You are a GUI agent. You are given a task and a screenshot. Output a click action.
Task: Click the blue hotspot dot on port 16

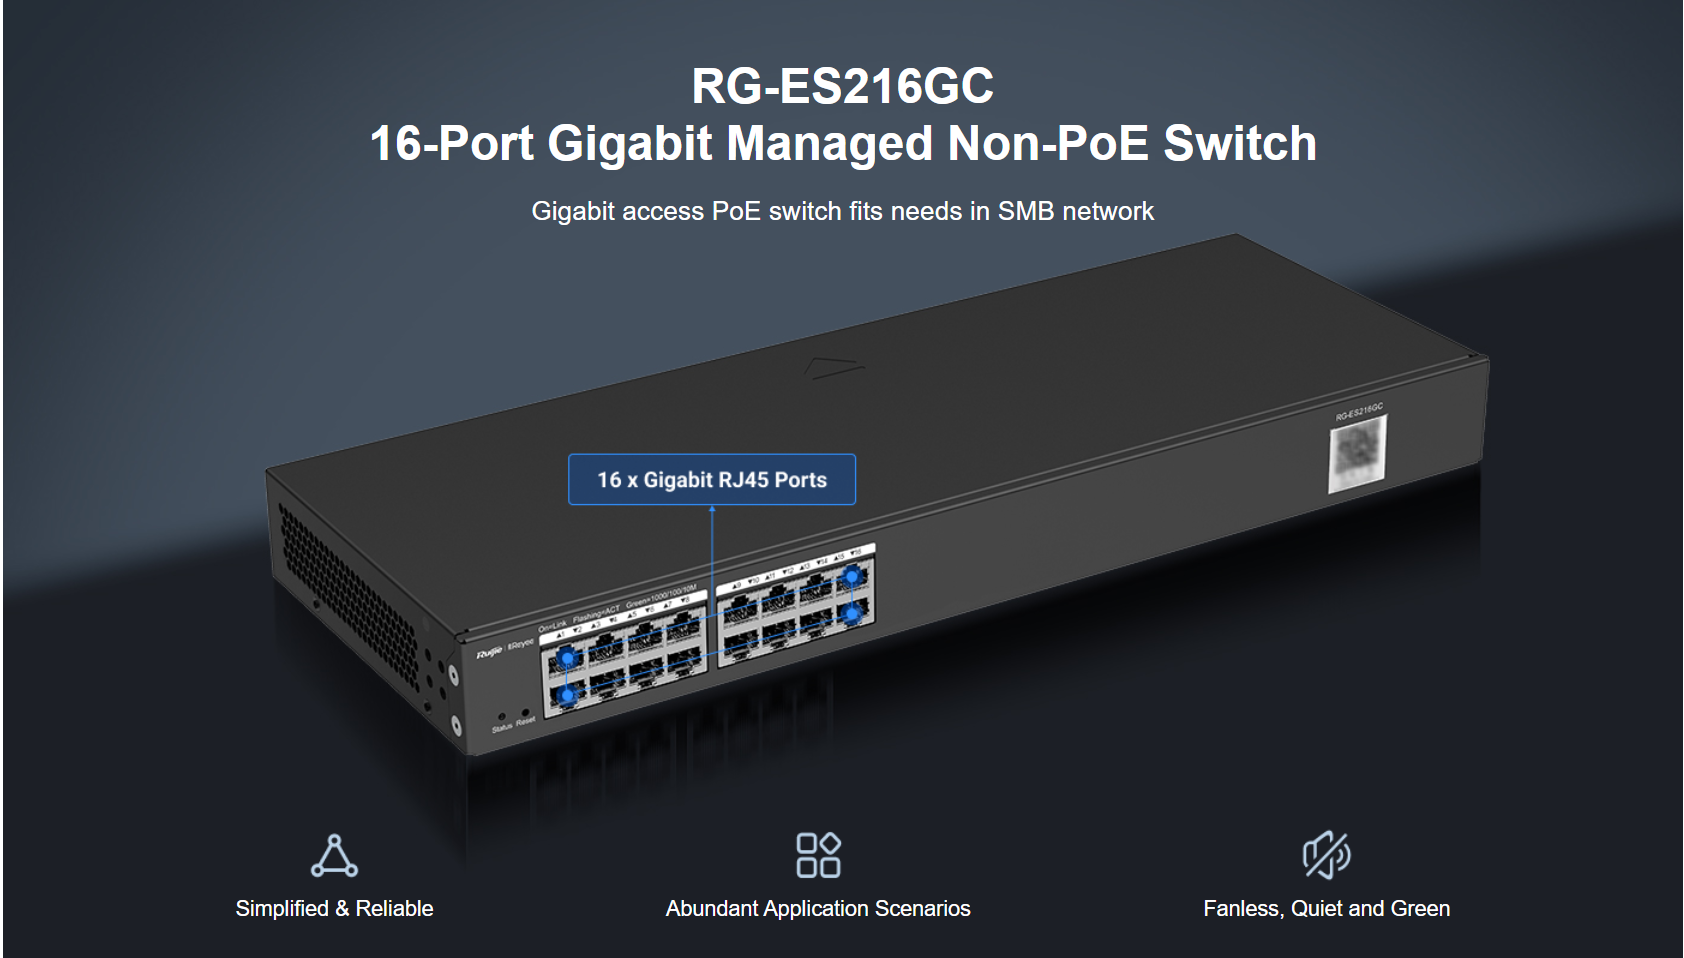tap(852, 612)
